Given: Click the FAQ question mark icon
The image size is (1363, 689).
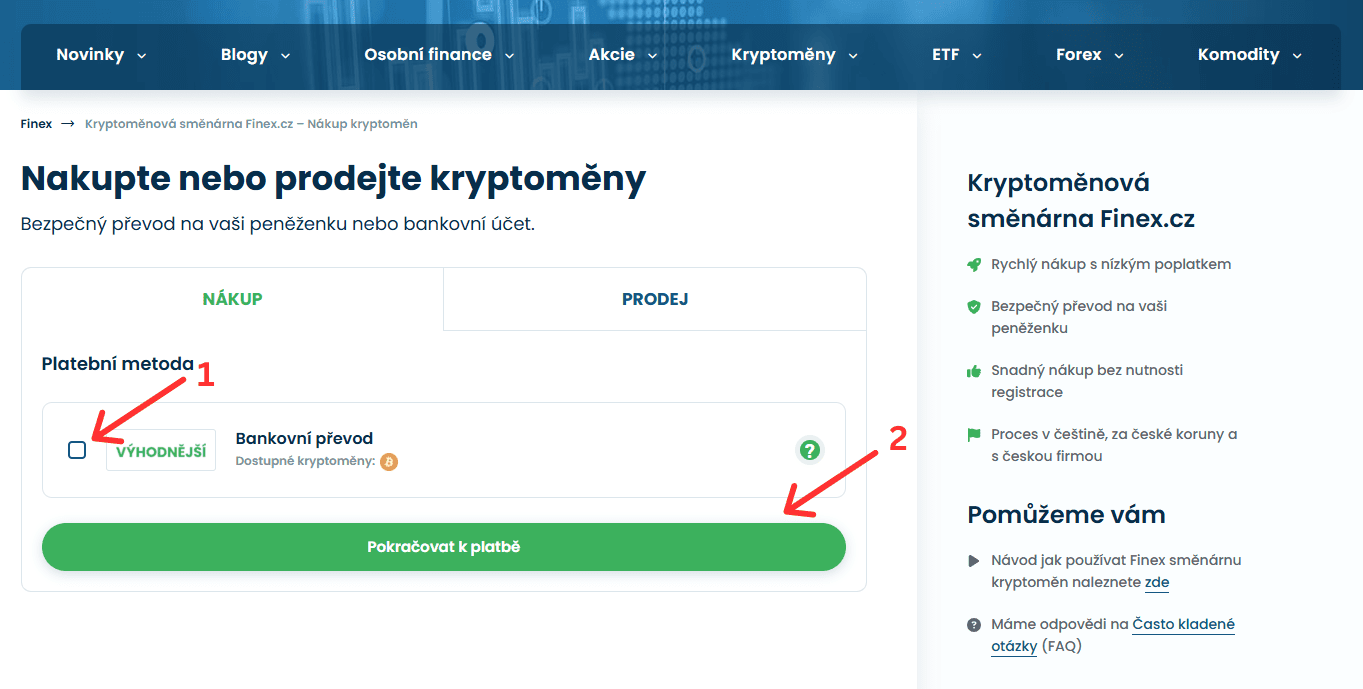Looking at the screenshot, I should tap(974, 625).
